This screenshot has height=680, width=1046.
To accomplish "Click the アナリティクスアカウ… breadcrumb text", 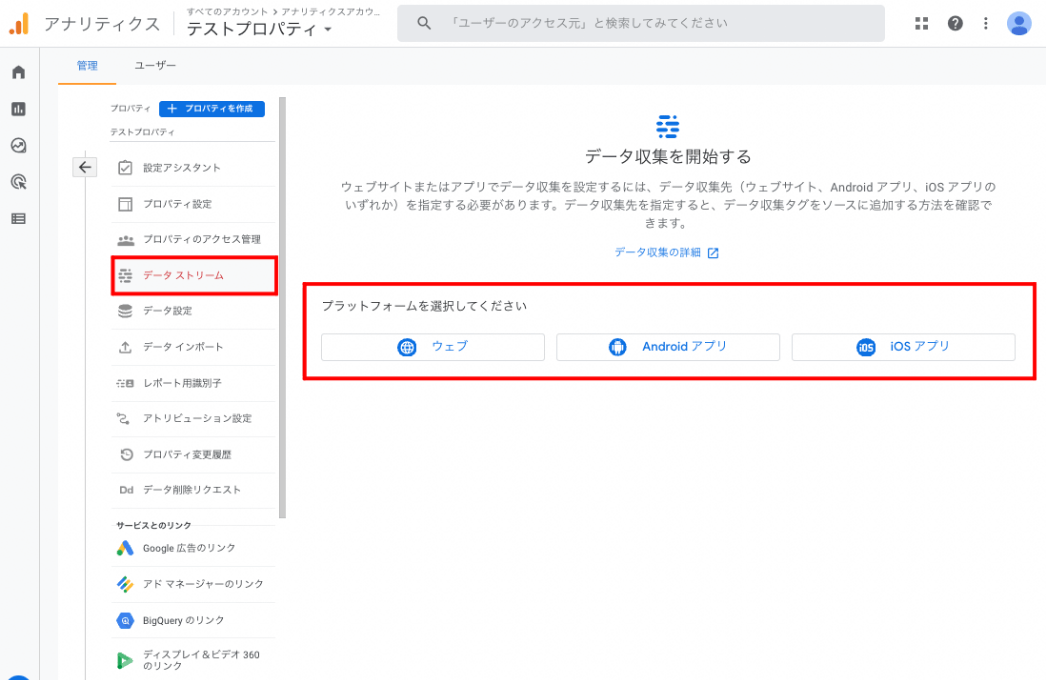I will tap(331, 11).
